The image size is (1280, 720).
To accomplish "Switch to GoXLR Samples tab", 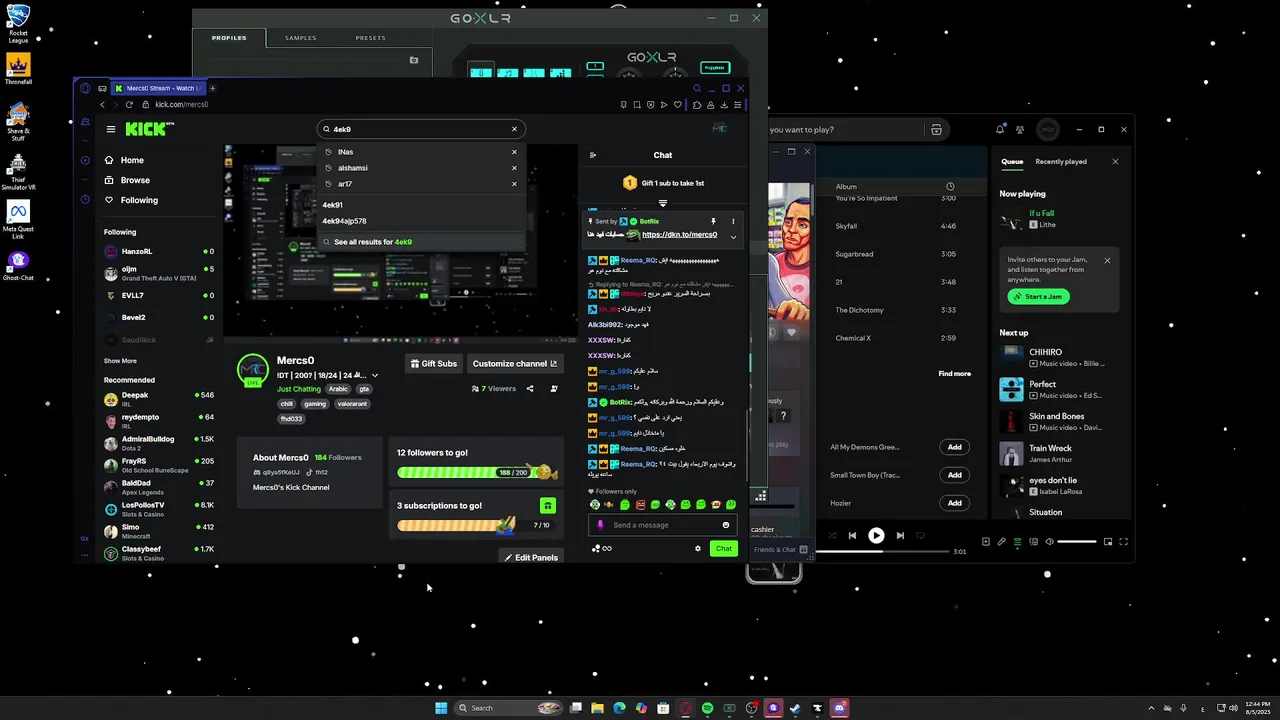I will point(301,38).
